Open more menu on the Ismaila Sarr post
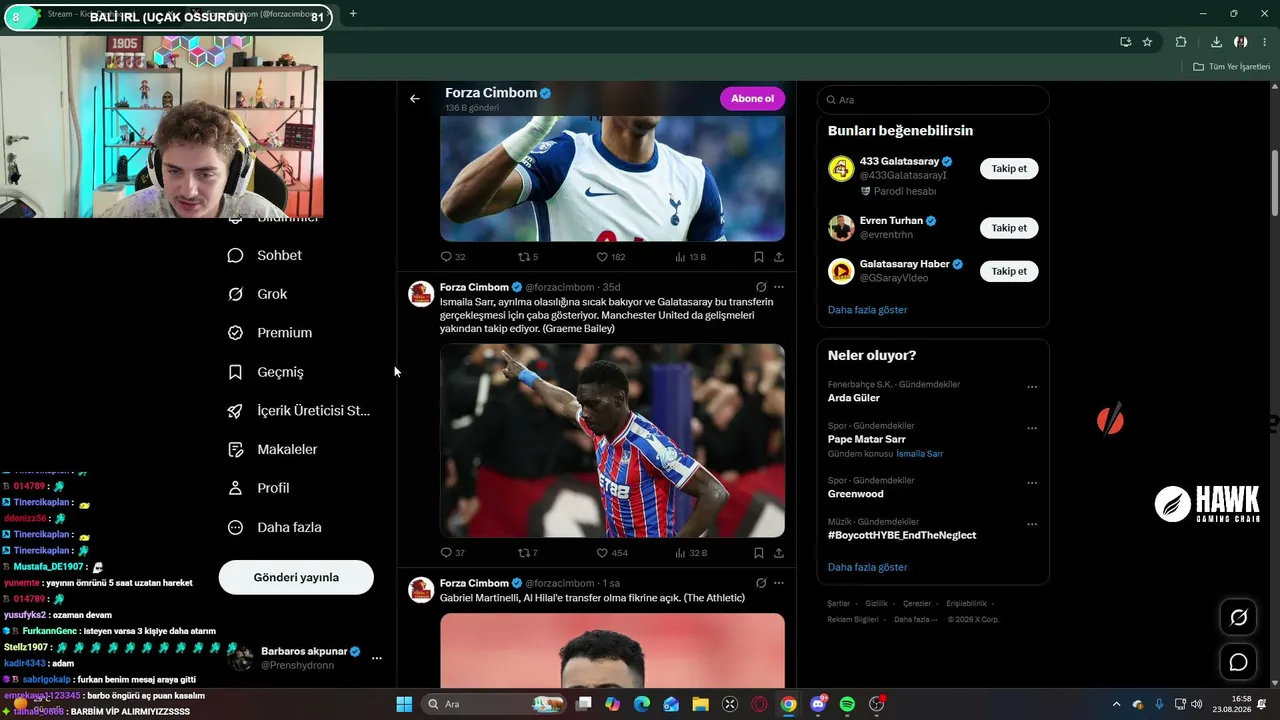Viewport: 1280px width, 720px height. click(x=779, y=287)
